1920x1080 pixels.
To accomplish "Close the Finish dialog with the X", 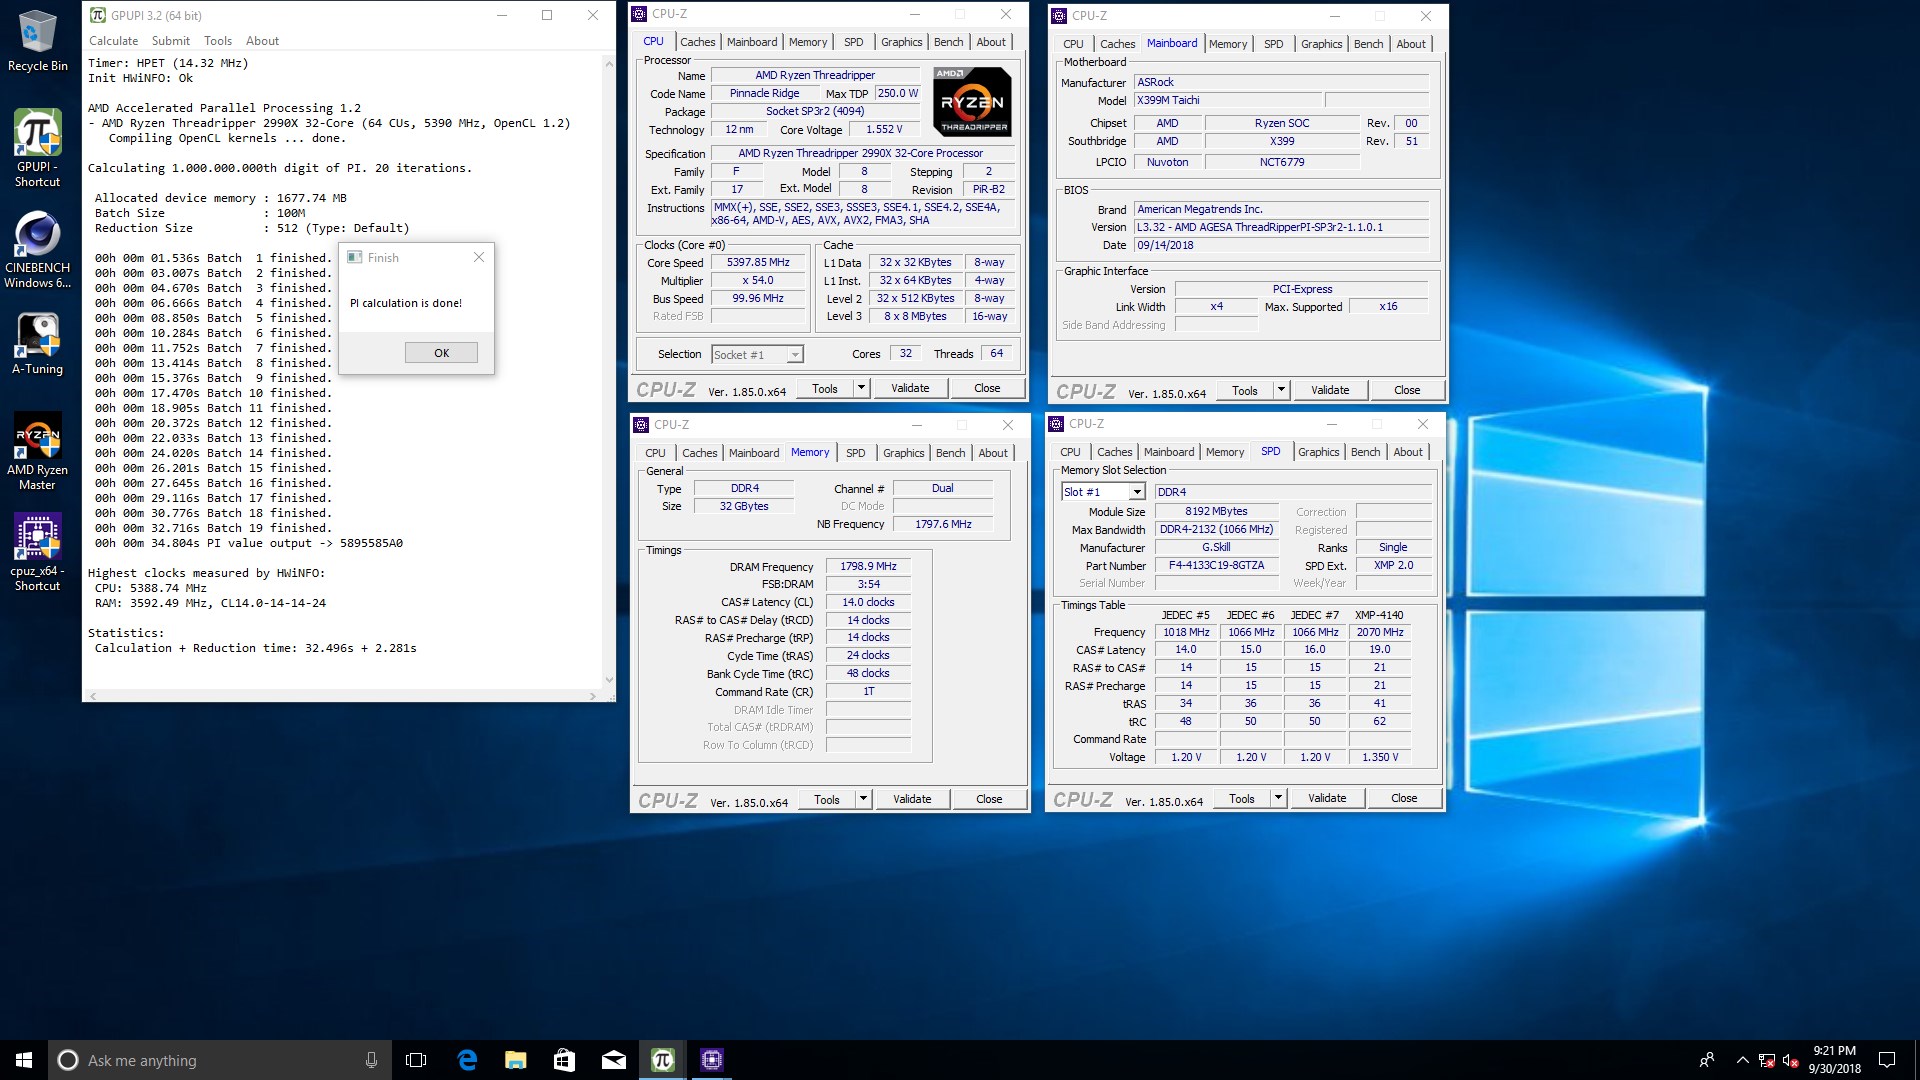I will (479, 257).
